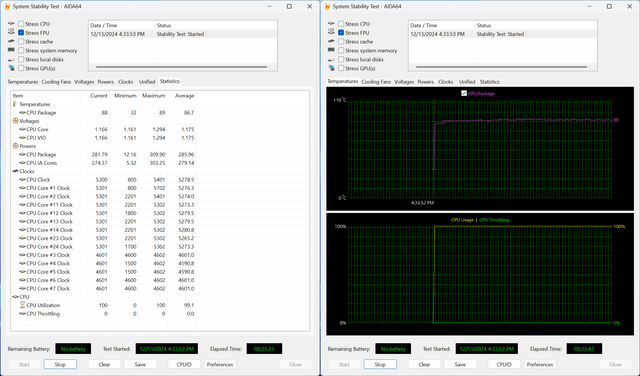Click log horizontal scrollbar in left window
The height and width of the screenshot is (376, 640).
[x=182, y=67]
